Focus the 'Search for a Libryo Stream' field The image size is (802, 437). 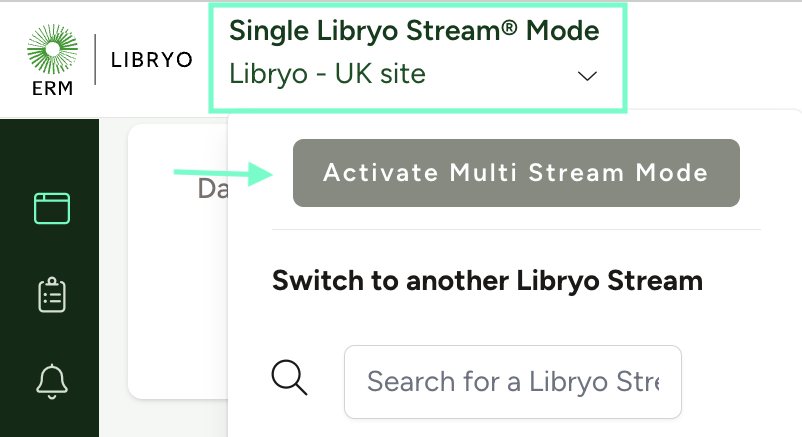point(512,381)
